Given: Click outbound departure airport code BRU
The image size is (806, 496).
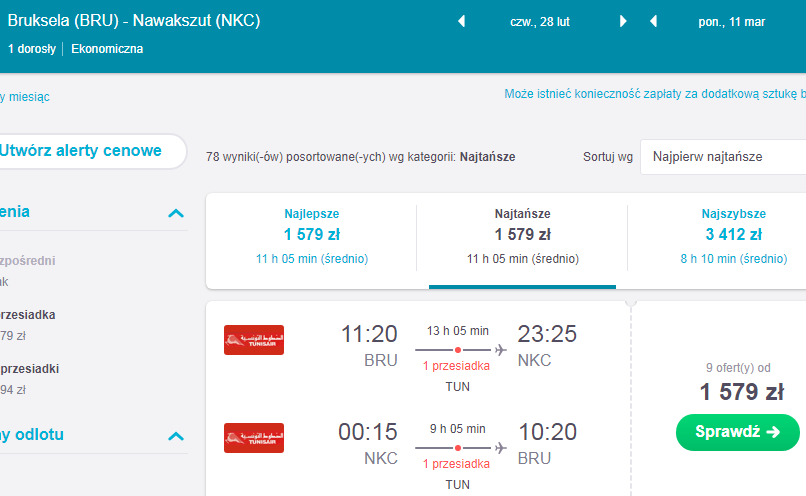Looking at the screenshot, I should click(x=381, y=360).
